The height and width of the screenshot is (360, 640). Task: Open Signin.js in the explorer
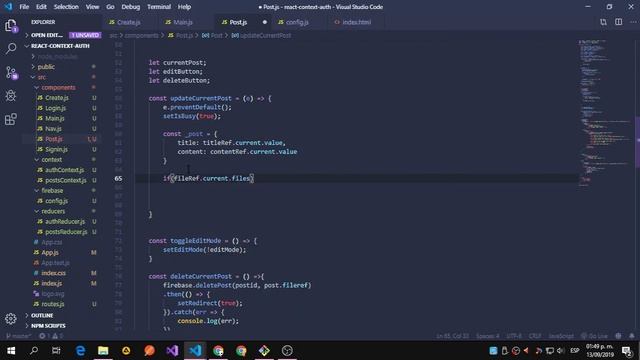(x=56, y=149)
